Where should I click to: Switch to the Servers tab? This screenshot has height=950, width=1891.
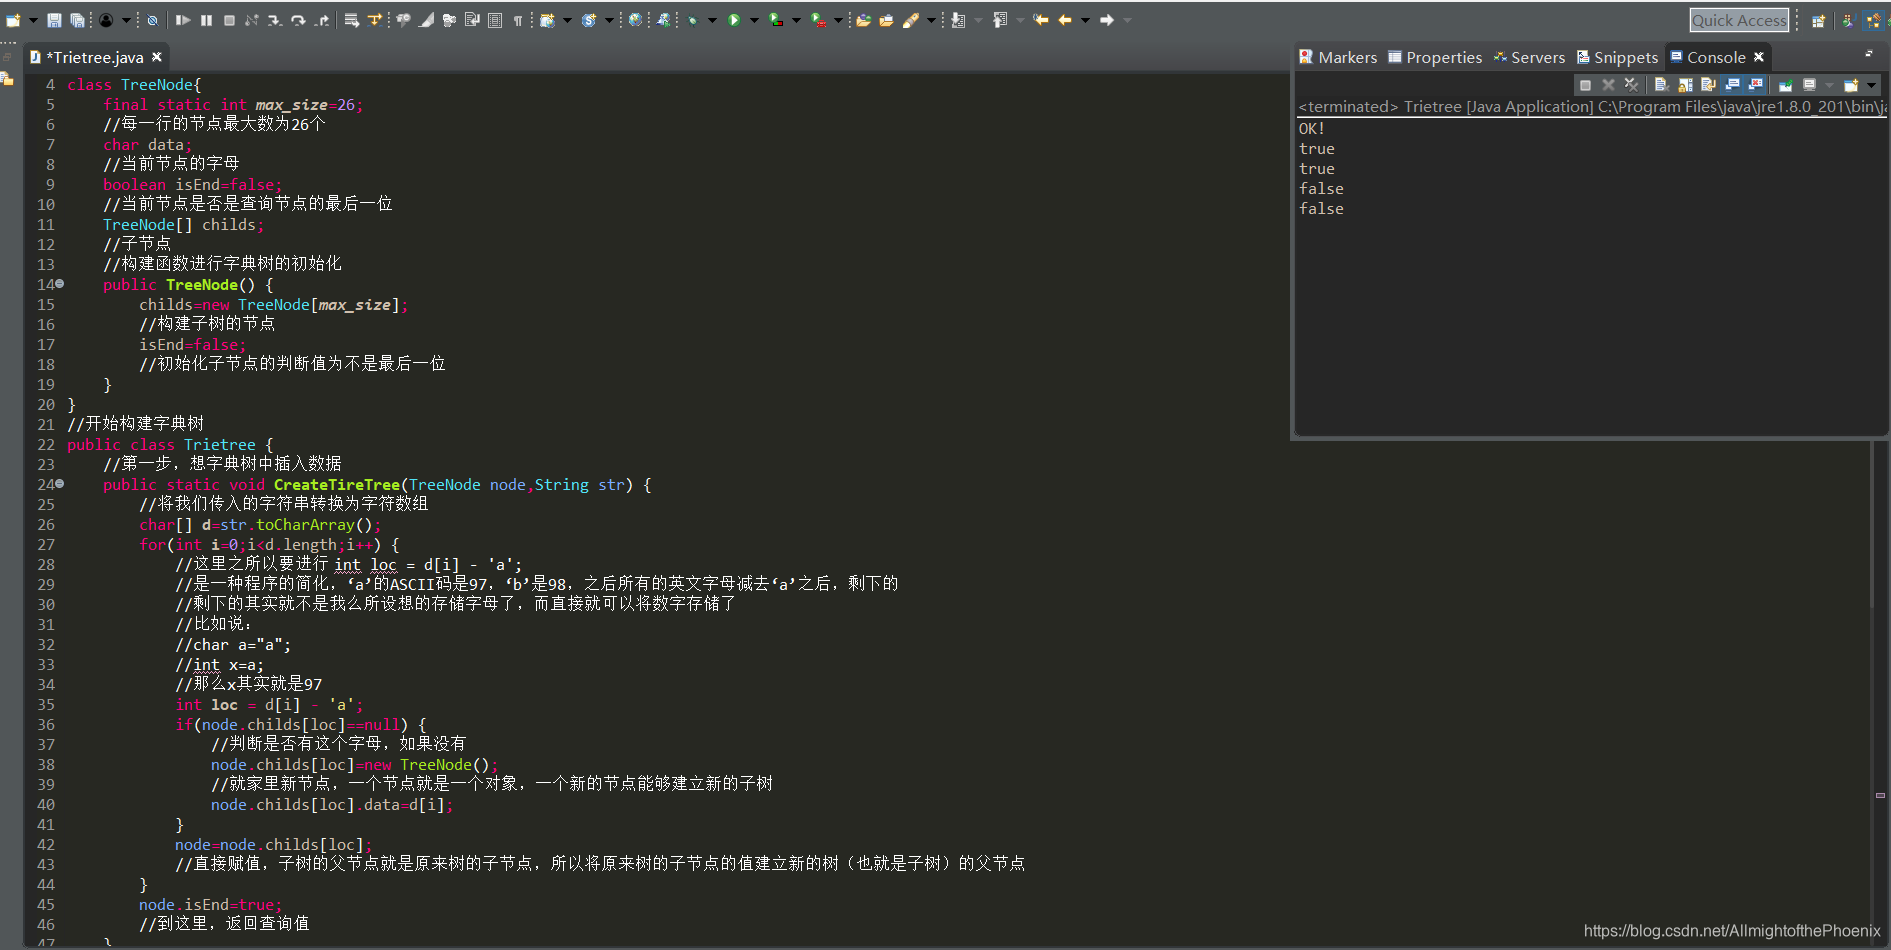(x=1529, y=57)
